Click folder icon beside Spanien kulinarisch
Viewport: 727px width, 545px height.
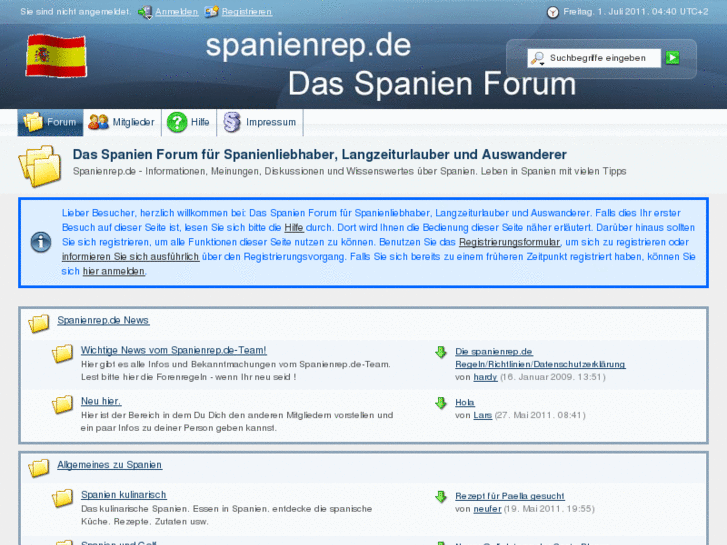62,498
